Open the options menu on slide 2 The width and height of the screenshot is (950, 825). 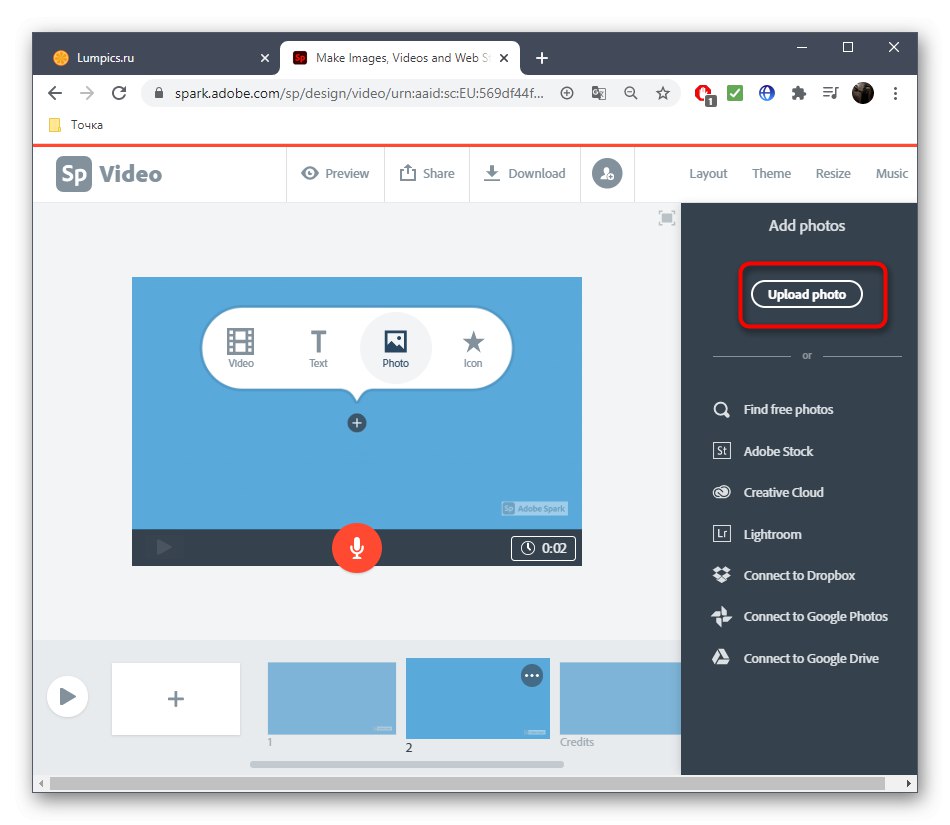[x=532, y=676]
